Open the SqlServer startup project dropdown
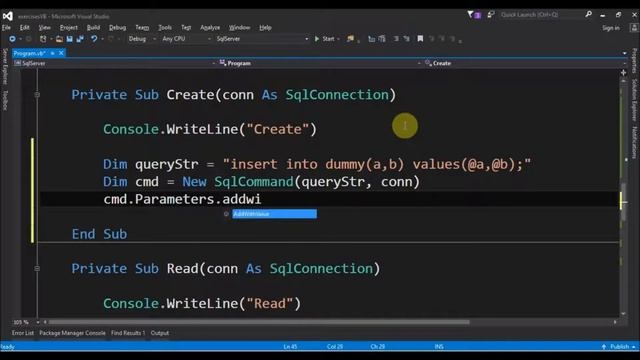Viewport: 640px width, 360px height. [x=262, y=39]
